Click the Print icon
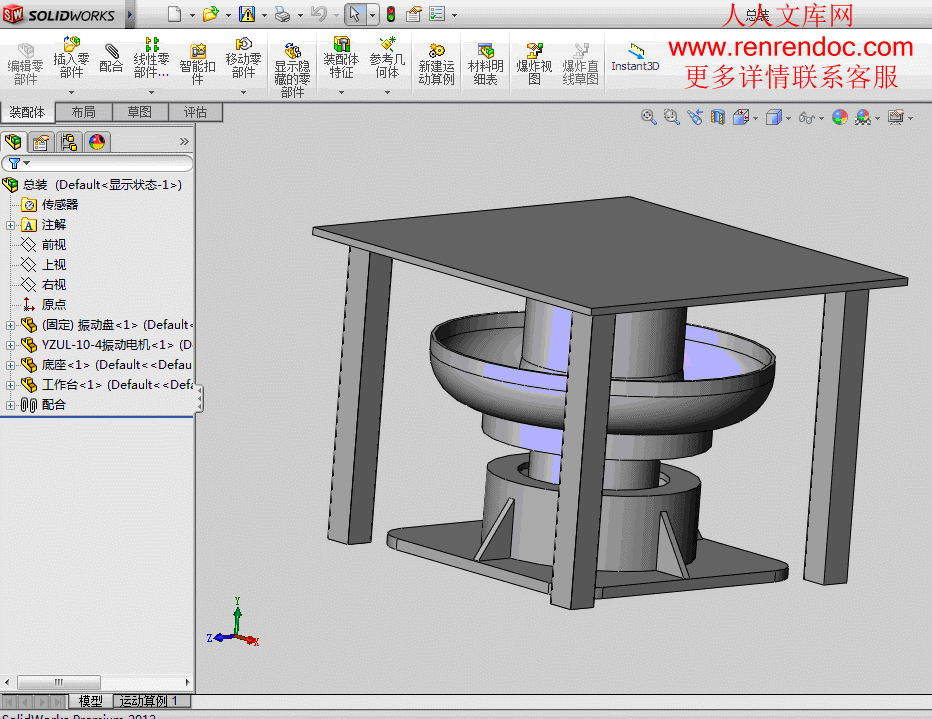 pos(283,14)
